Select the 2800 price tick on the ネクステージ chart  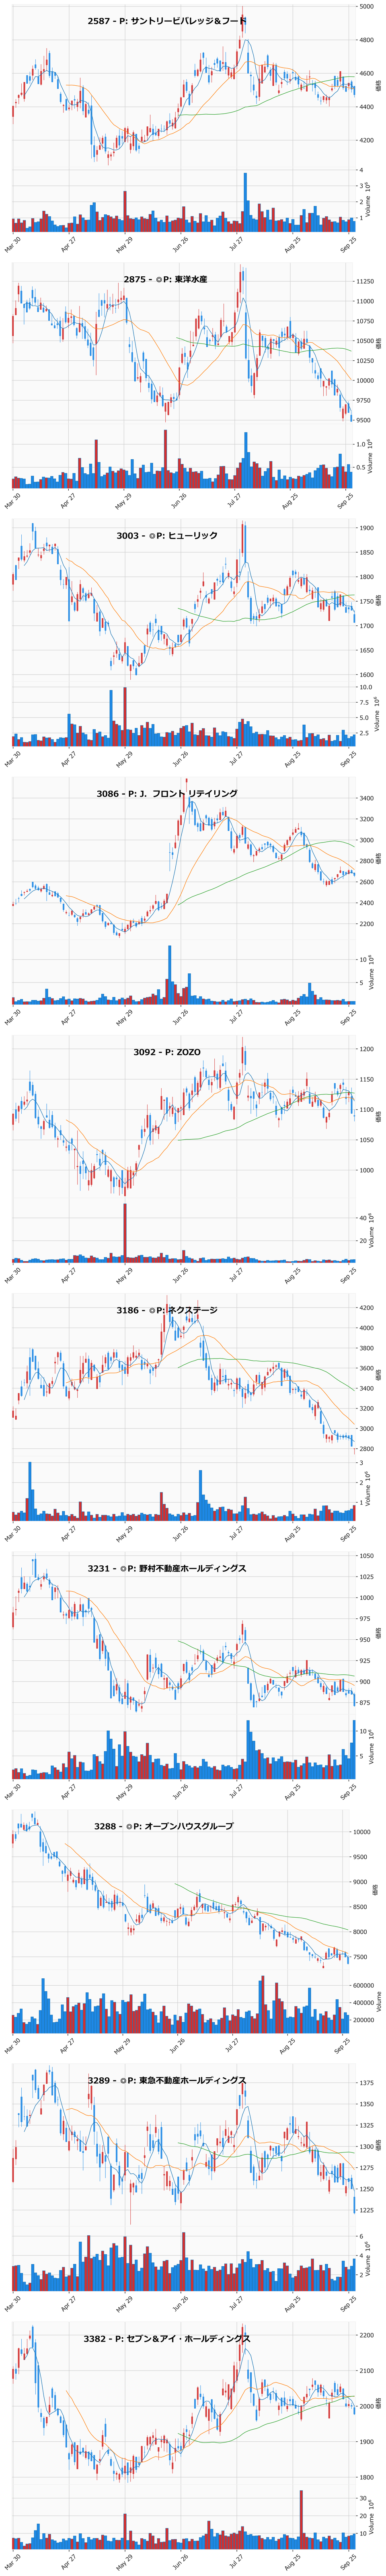(x=366, y=1449)
